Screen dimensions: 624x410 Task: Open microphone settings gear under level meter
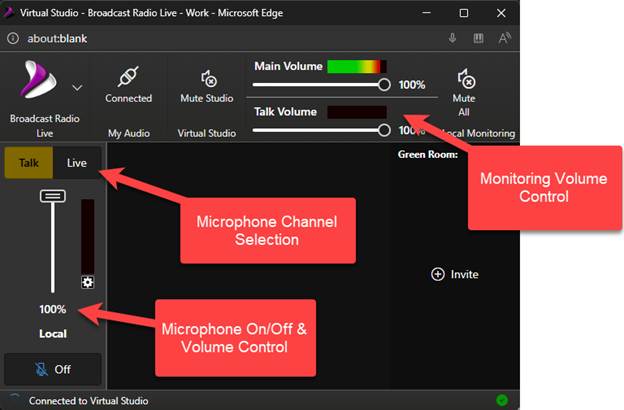click(88, 282)
